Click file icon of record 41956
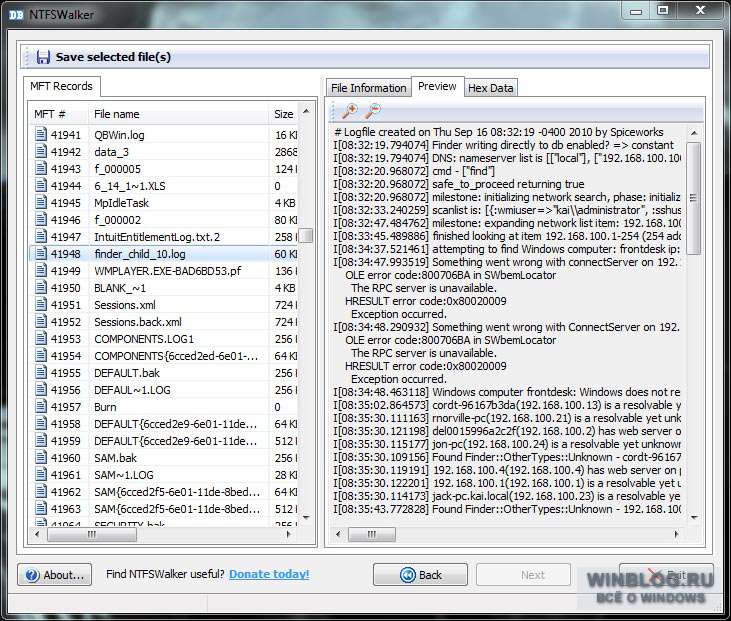The image size is (731, 621). tap(41, 390)
